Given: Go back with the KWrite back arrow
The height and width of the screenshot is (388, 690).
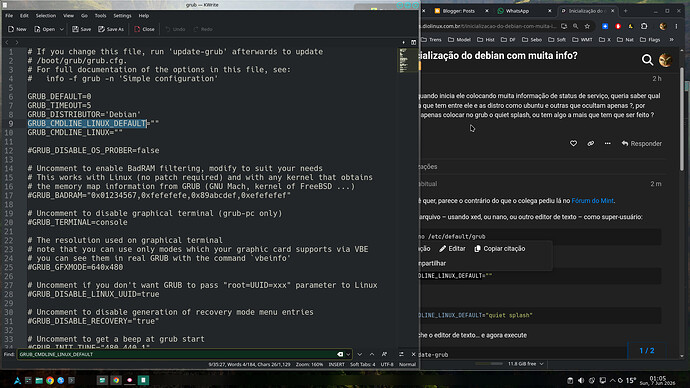Looking at the screenshot, I should click(7, 42).
